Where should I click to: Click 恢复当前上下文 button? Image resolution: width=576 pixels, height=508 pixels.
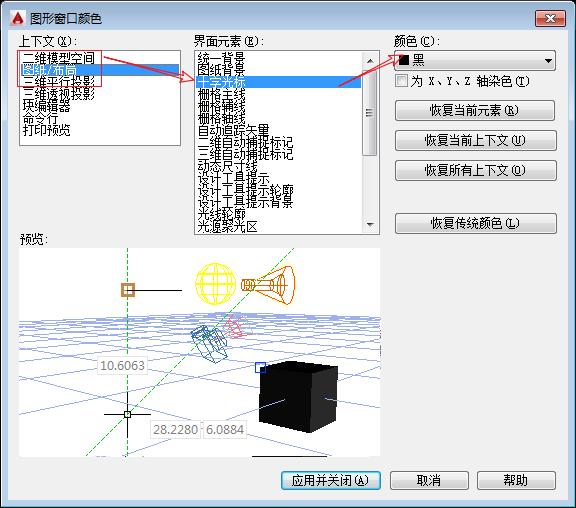(x=476, y=140)
